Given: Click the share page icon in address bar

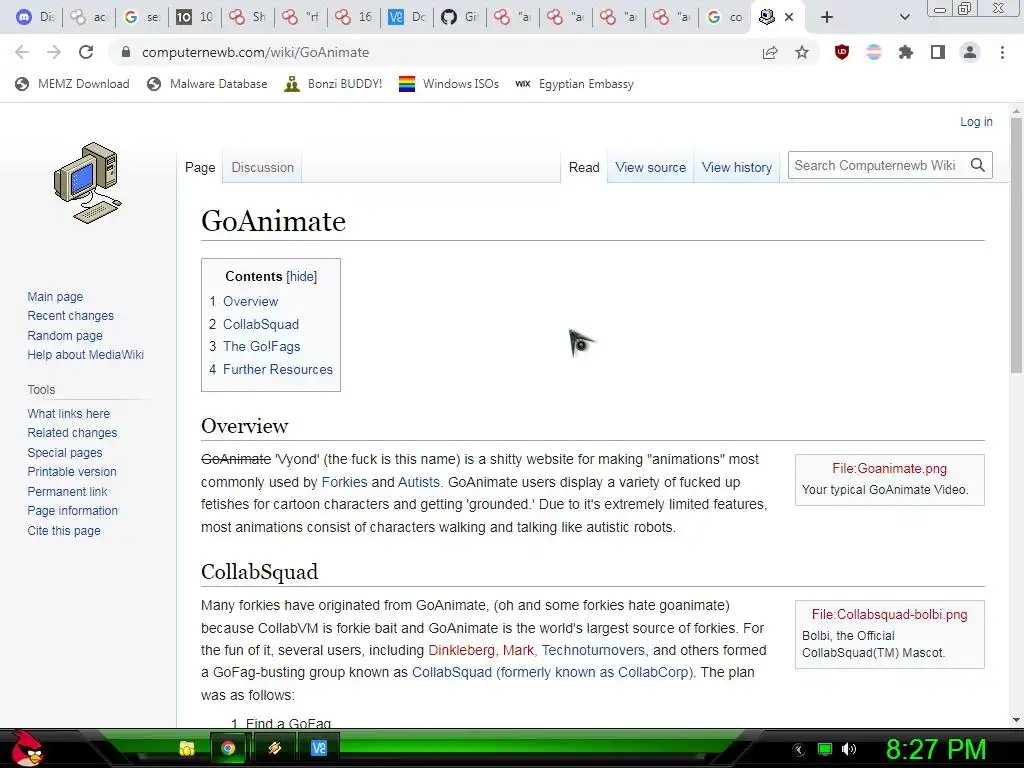Looking at the screenshot, I should tap(770, 52).
